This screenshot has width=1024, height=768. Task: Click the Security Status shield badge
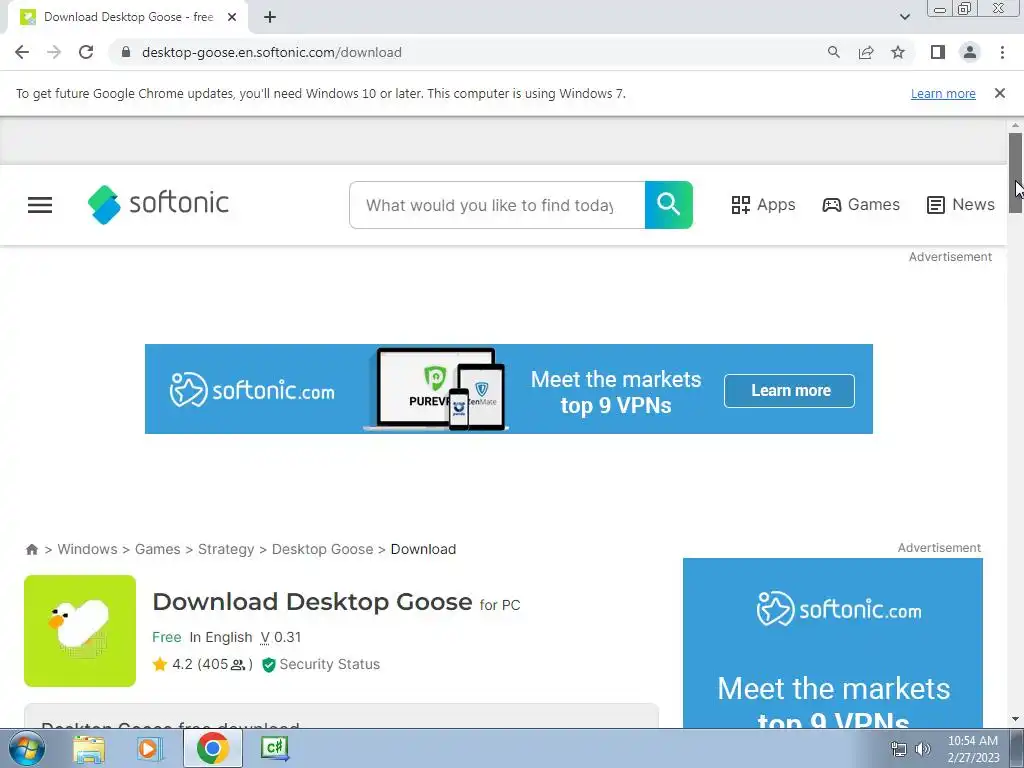pos(321,664)
